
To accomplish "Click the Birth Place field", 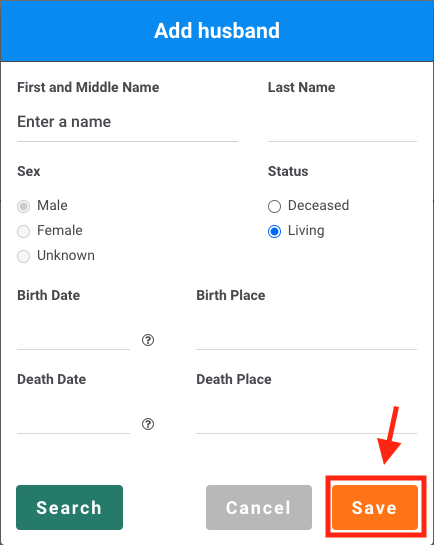I will pos(306,332).
